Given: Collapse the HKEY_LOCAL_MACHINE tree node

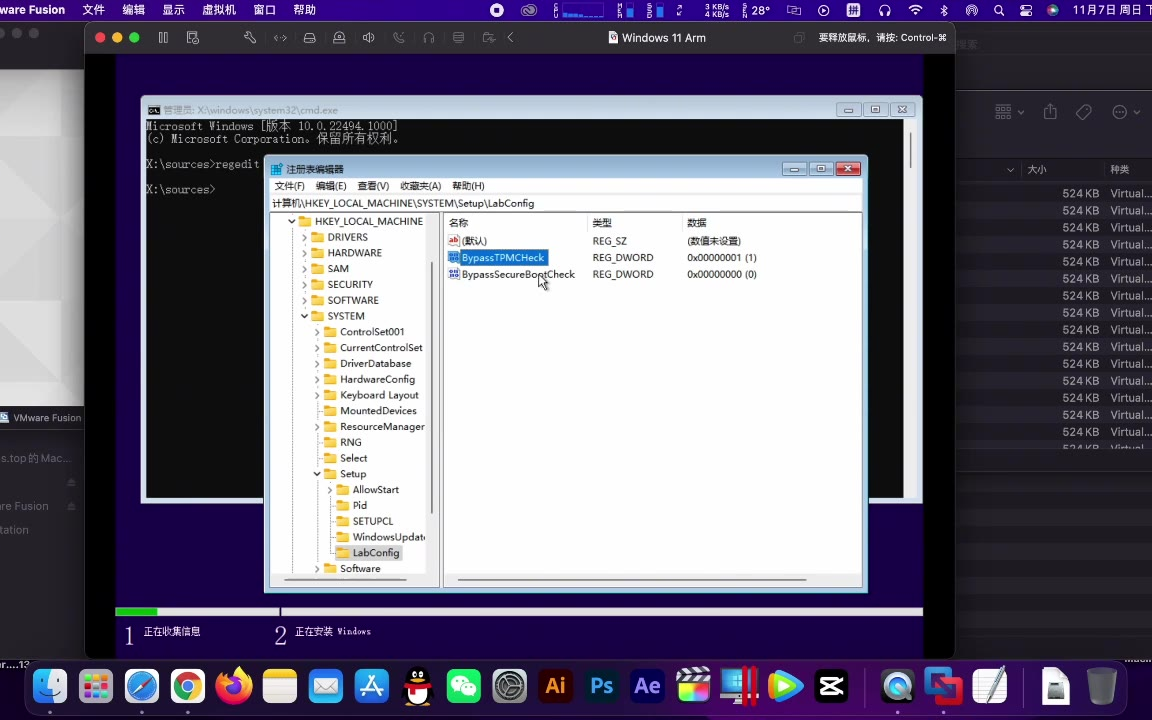Looking at the screenshot, I should (x=292, y=221).
